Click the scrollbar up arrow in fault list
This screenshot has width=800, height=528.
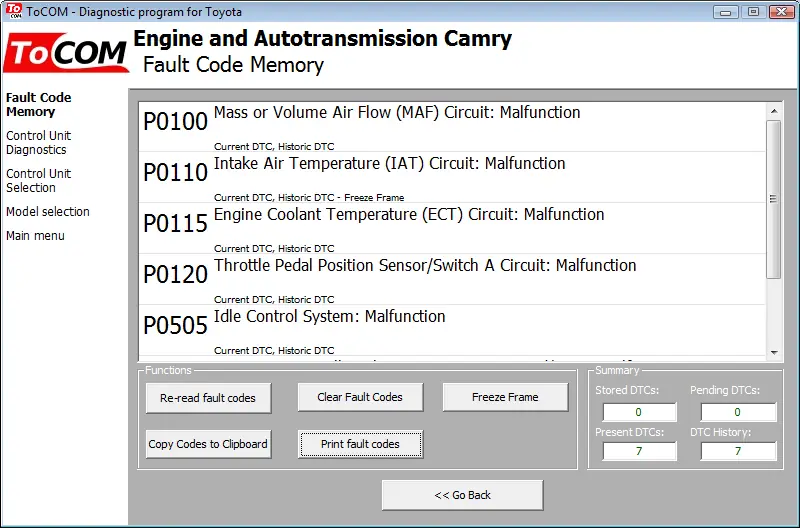pyautogui.click(x=774, y=111)
